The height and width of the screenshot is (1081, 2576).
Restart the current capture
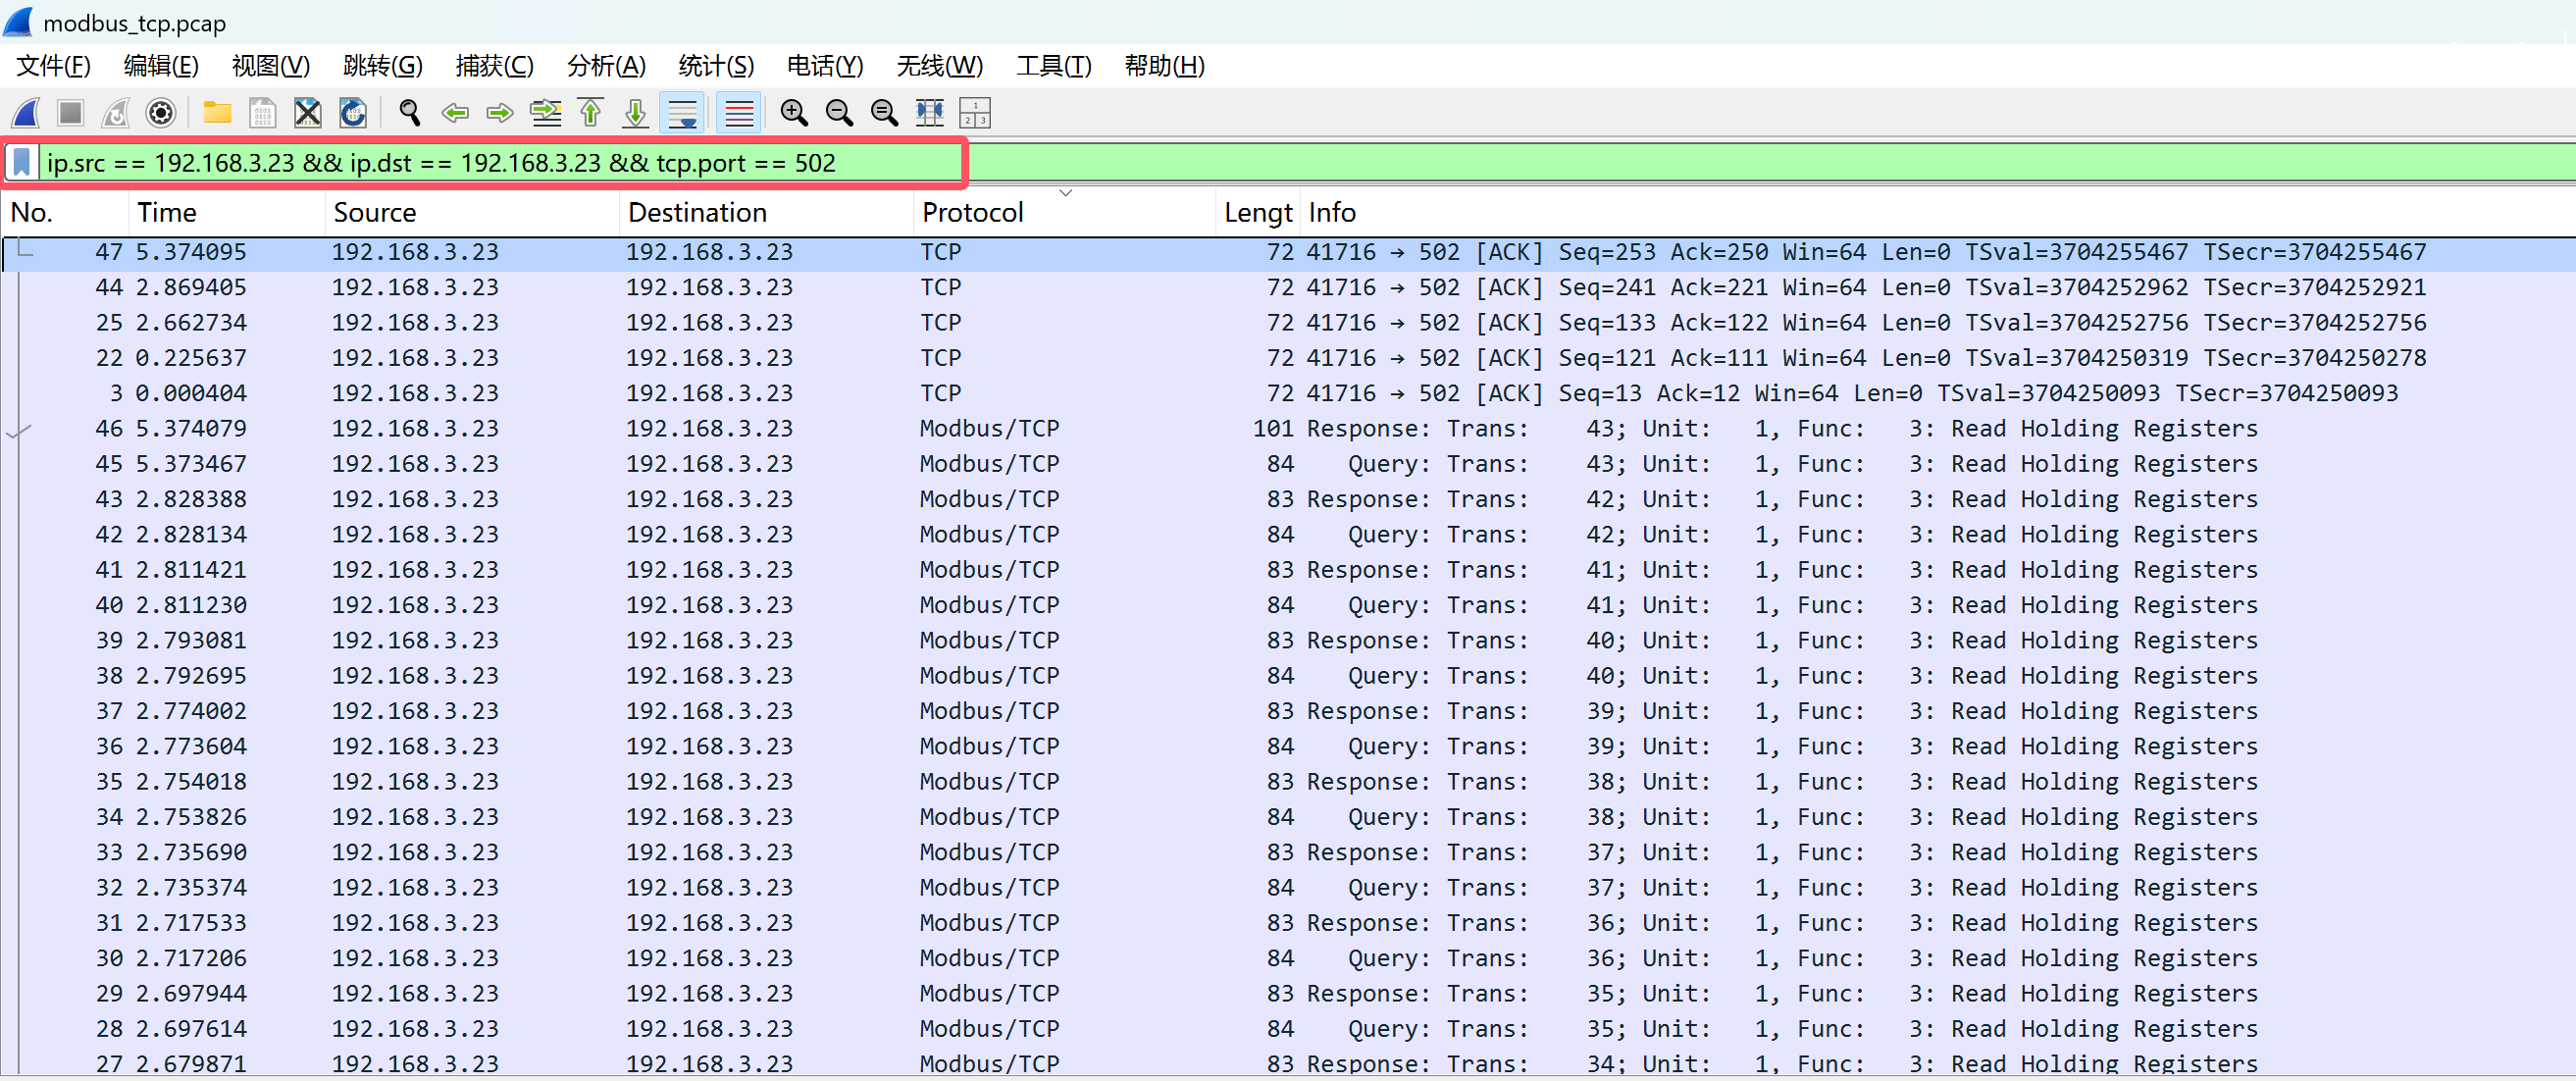[x=116, y=113]
